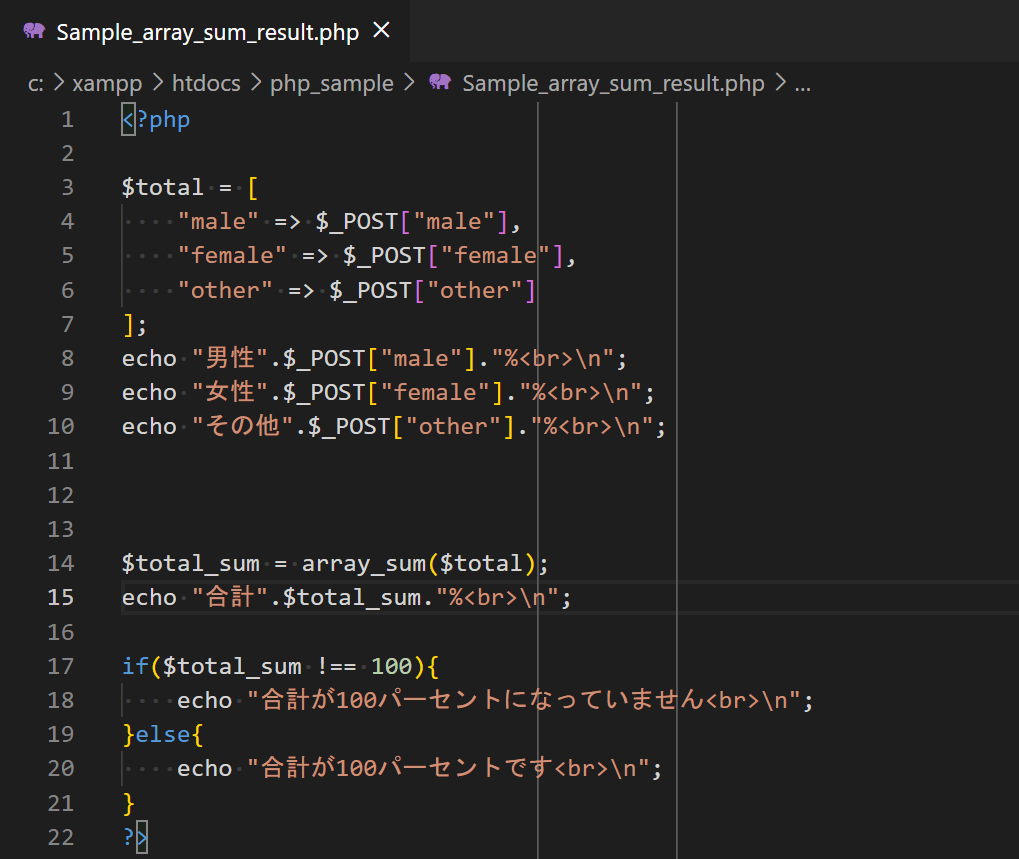1019x859 pixels.
Task: Click the PHP elephant icon in the breadcrumb
Action: tap(440, 82)
